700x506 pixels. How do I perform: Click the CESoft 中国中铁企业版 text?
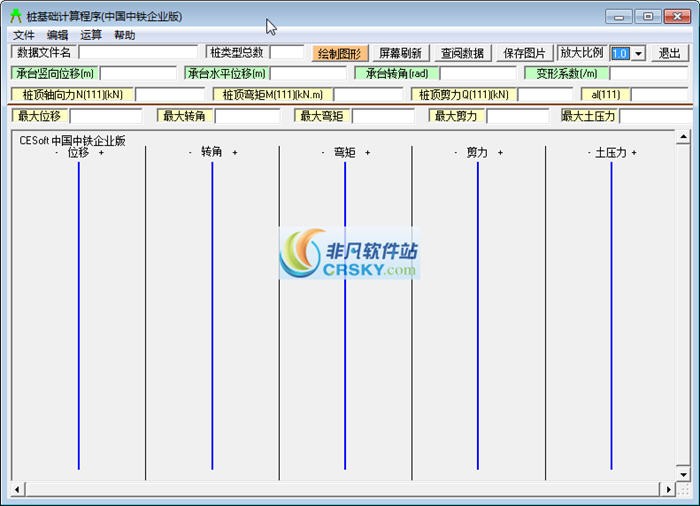[72, 140]
